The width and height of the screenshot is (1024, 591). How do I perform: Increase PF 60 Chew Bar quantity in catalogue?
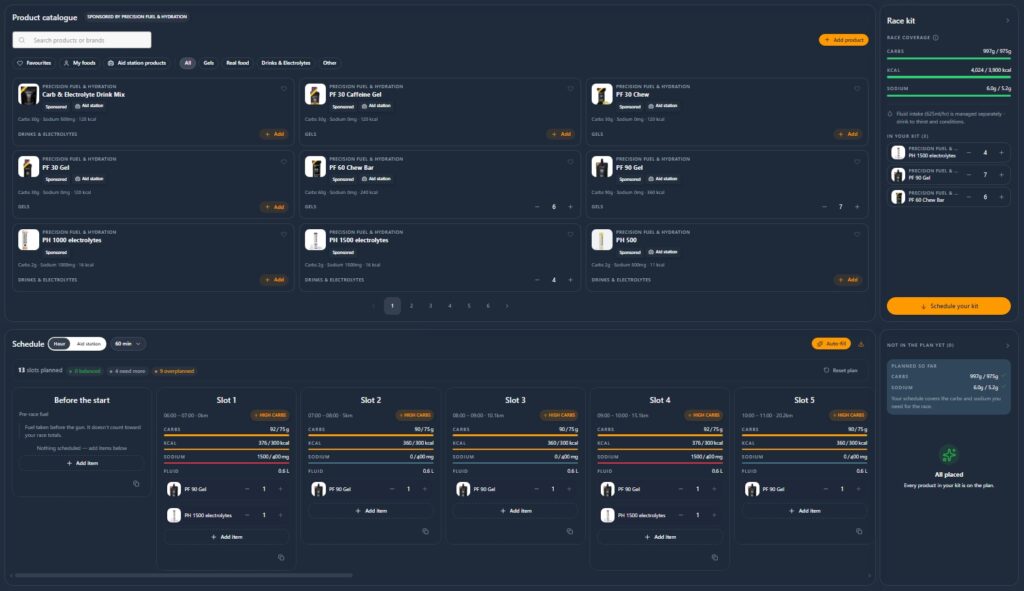[570, 207]
